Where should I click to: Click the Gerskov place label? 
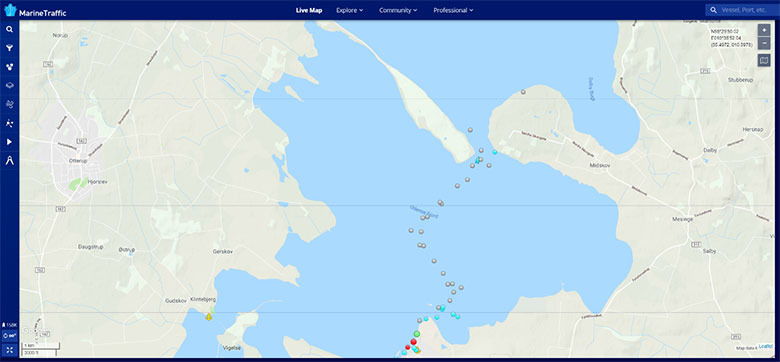[222, 252]
